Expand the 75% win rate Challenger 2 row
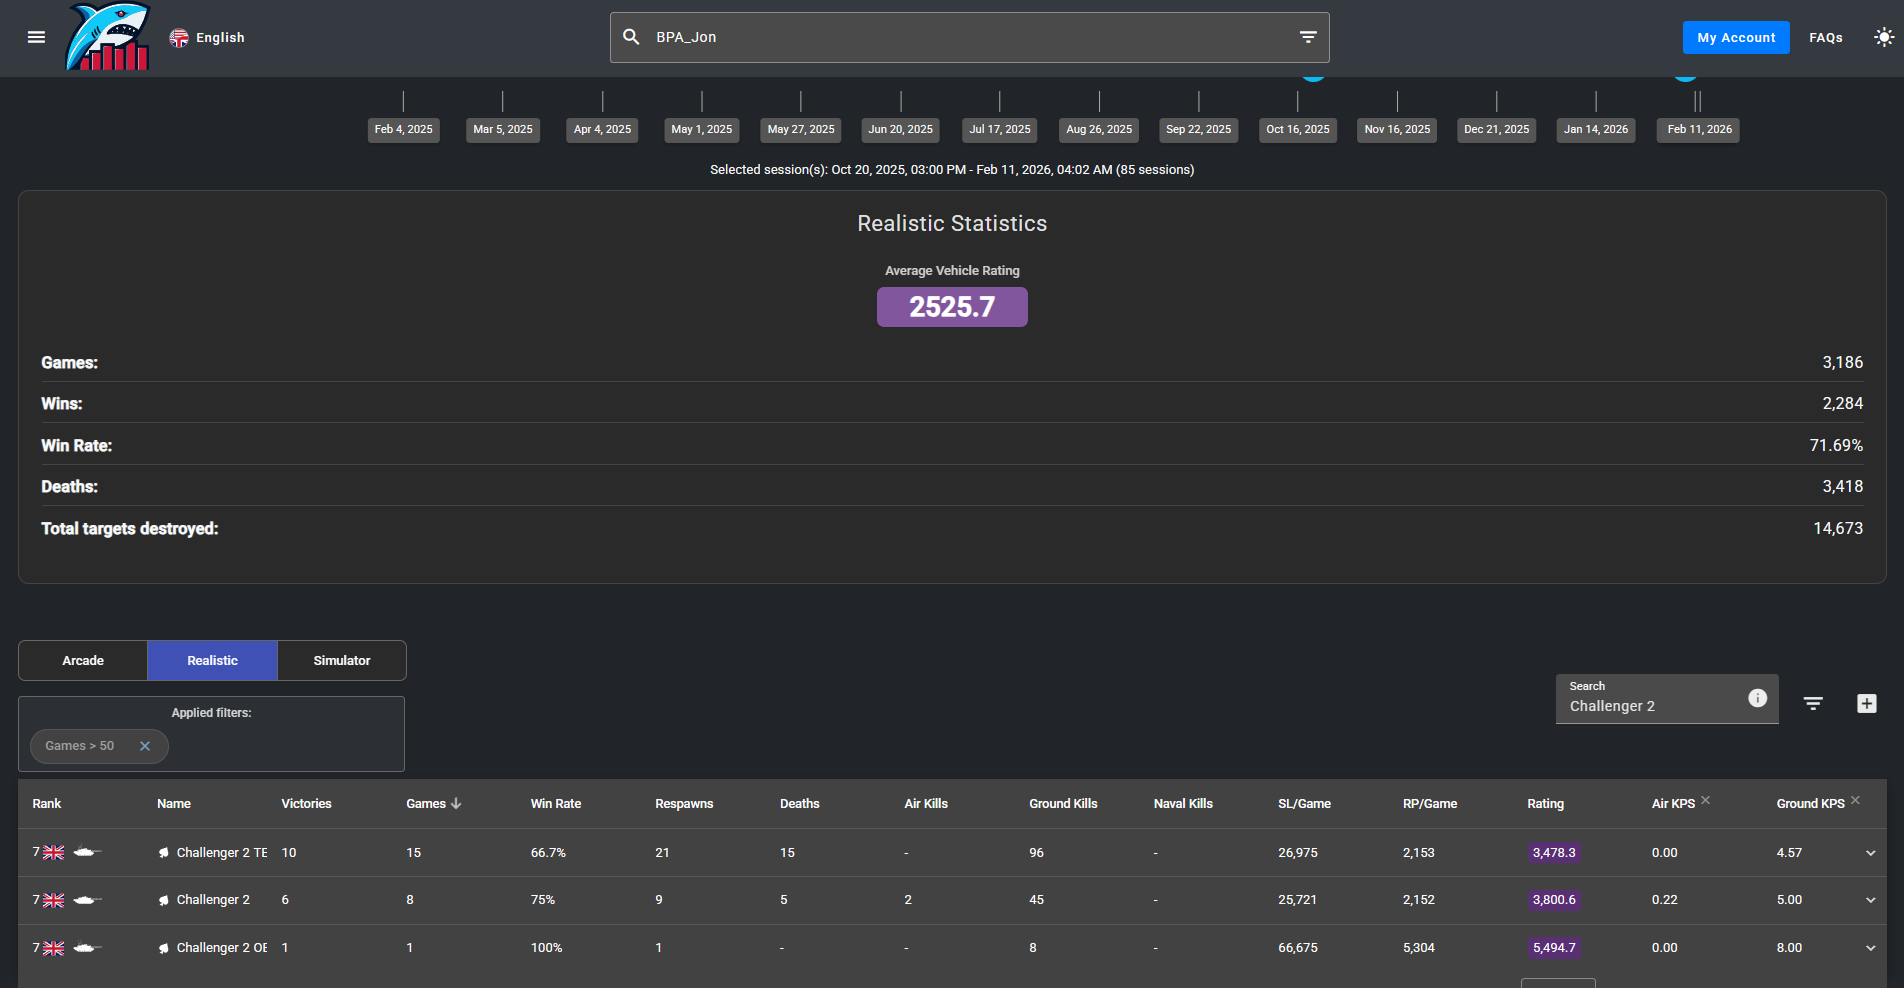 pyautogui.click(x=1870, y=900)
